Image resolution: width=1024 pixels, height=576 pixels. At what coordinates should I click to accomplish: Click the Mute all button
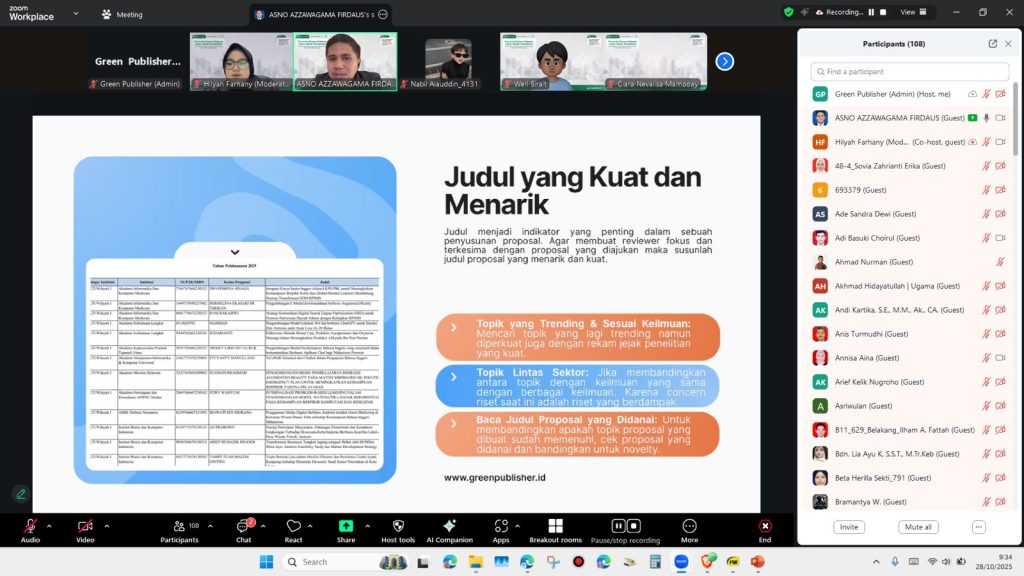pyautogui.click(x=917, y=527)
